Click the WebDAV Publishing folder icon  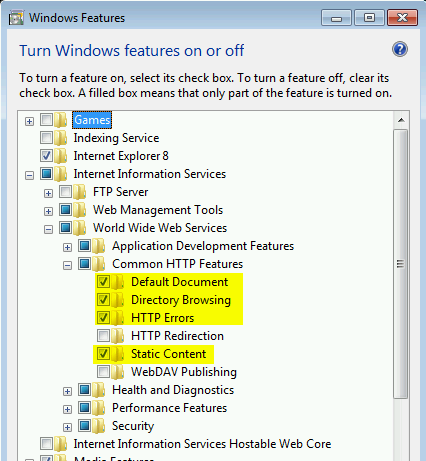click(118, 372)
